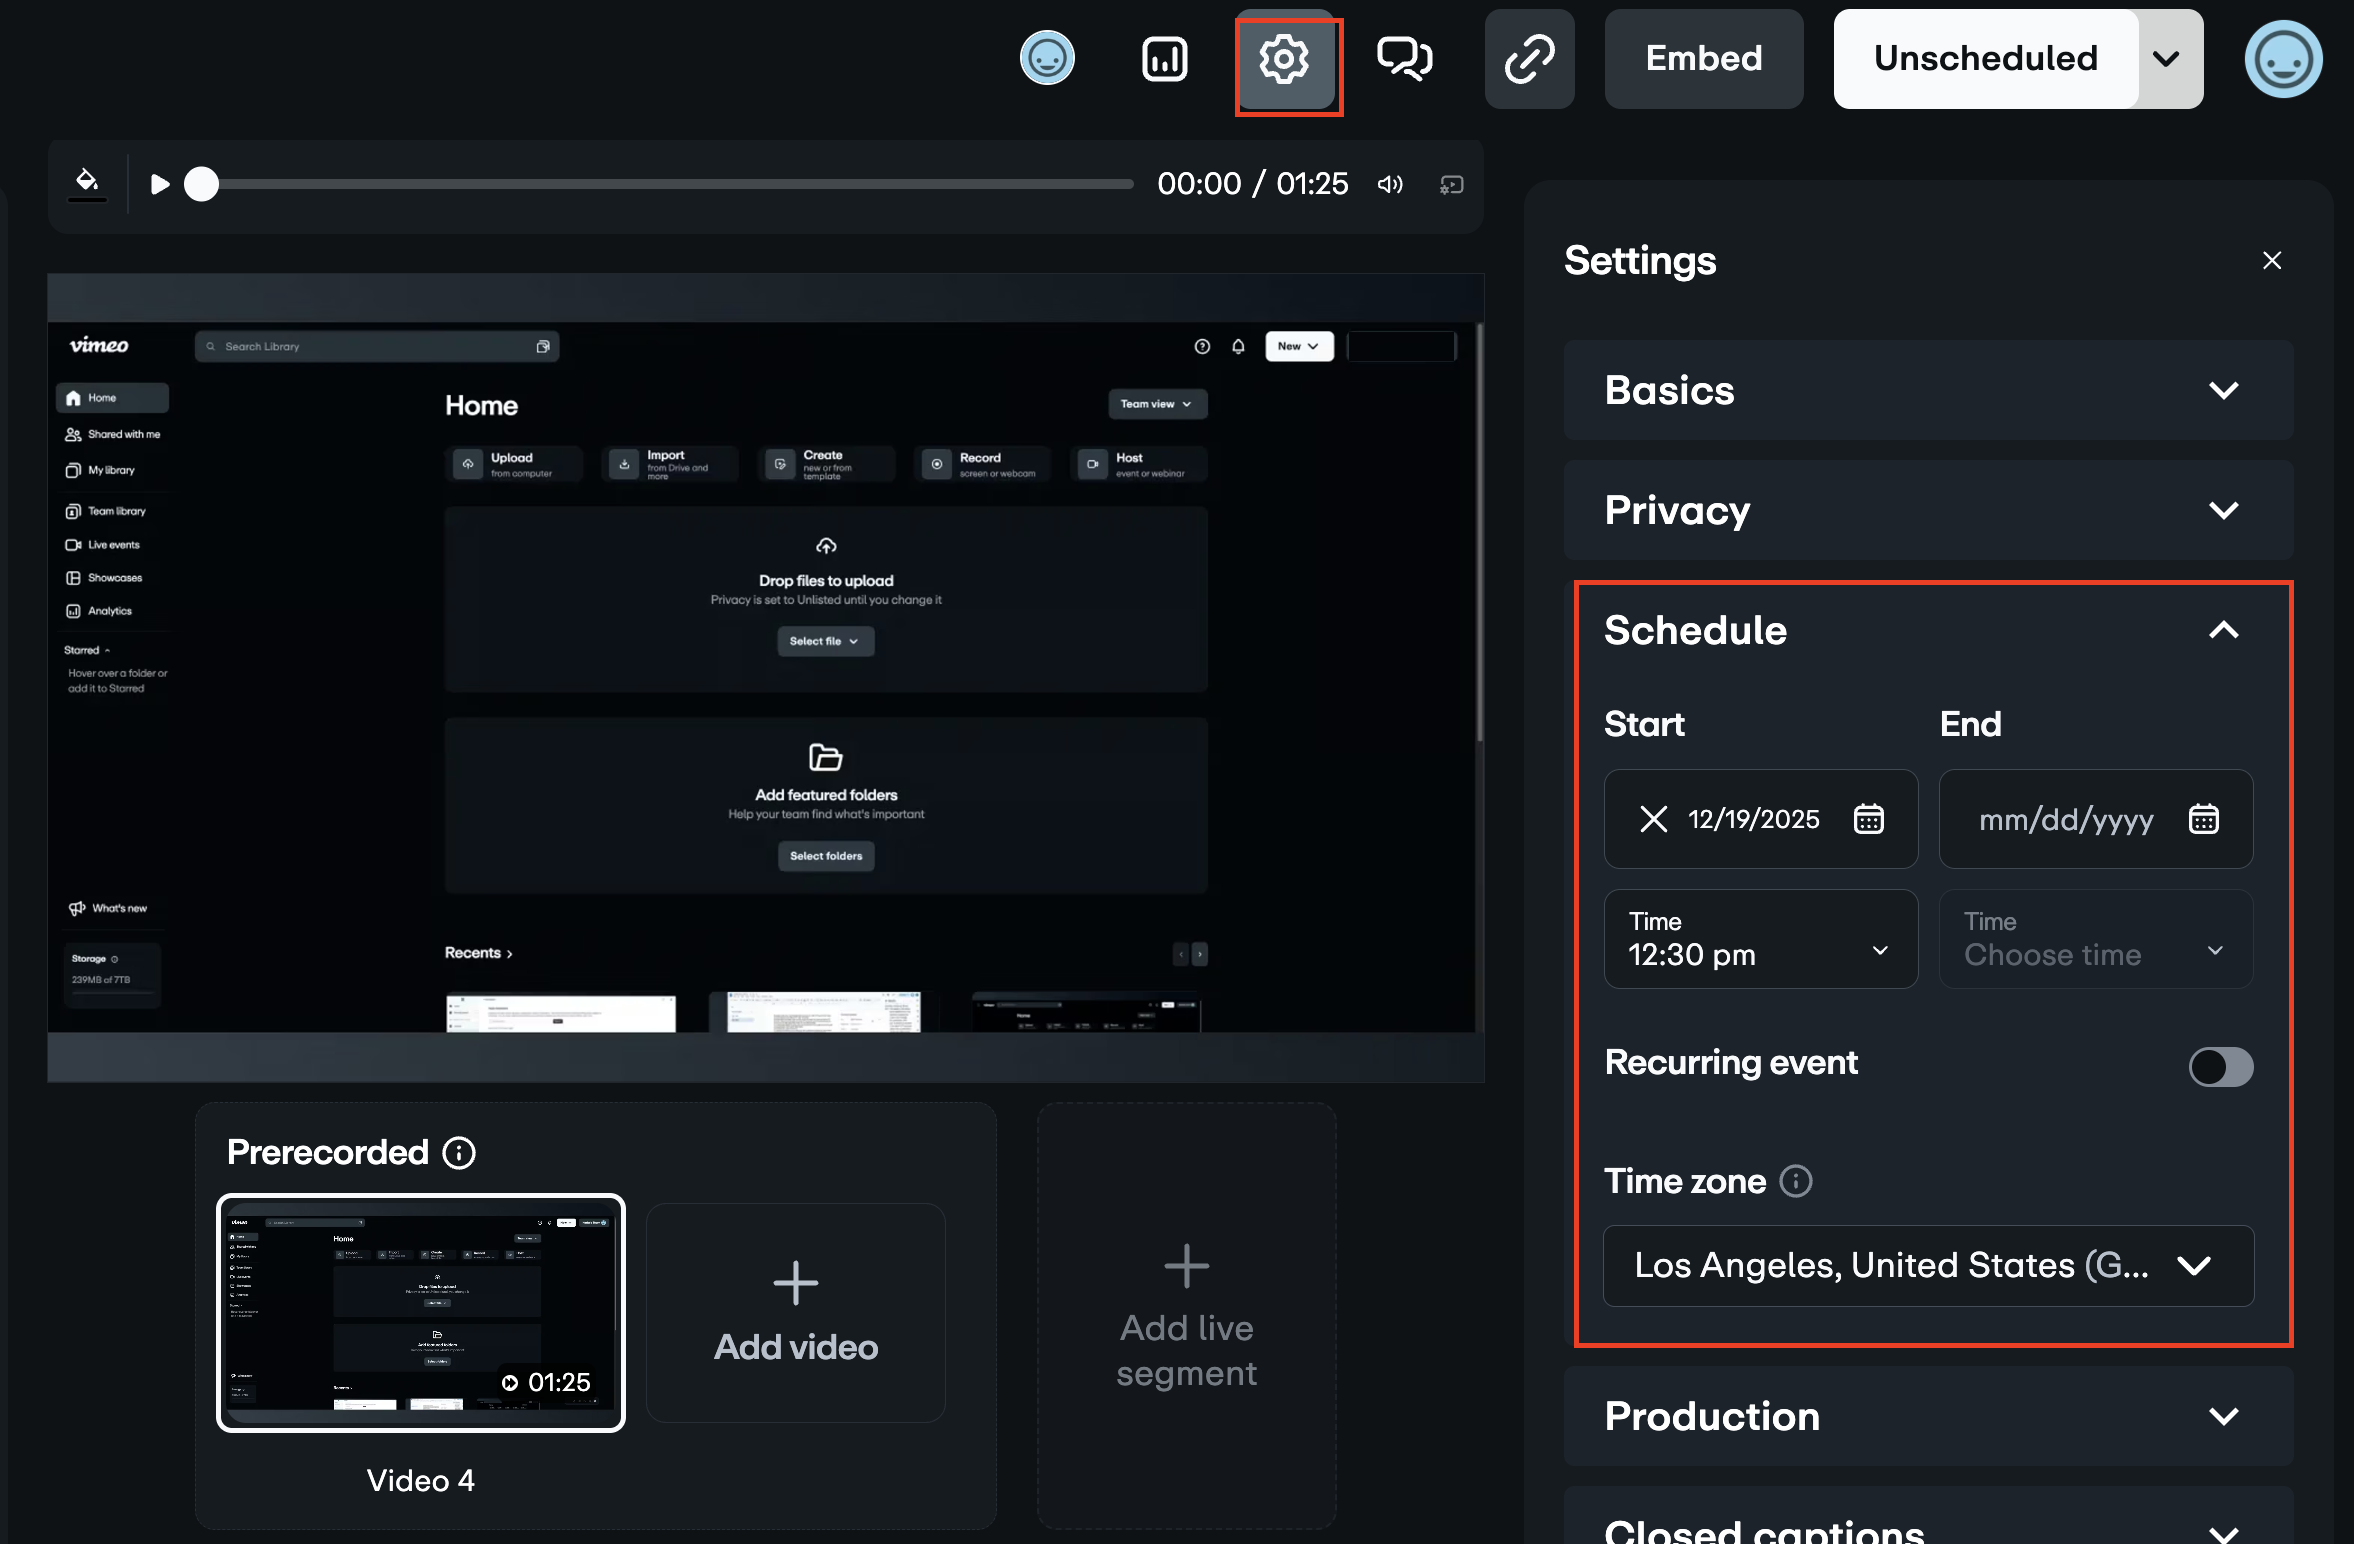
Task: Open the Start date calendar picker
Action: (1869, 819)
